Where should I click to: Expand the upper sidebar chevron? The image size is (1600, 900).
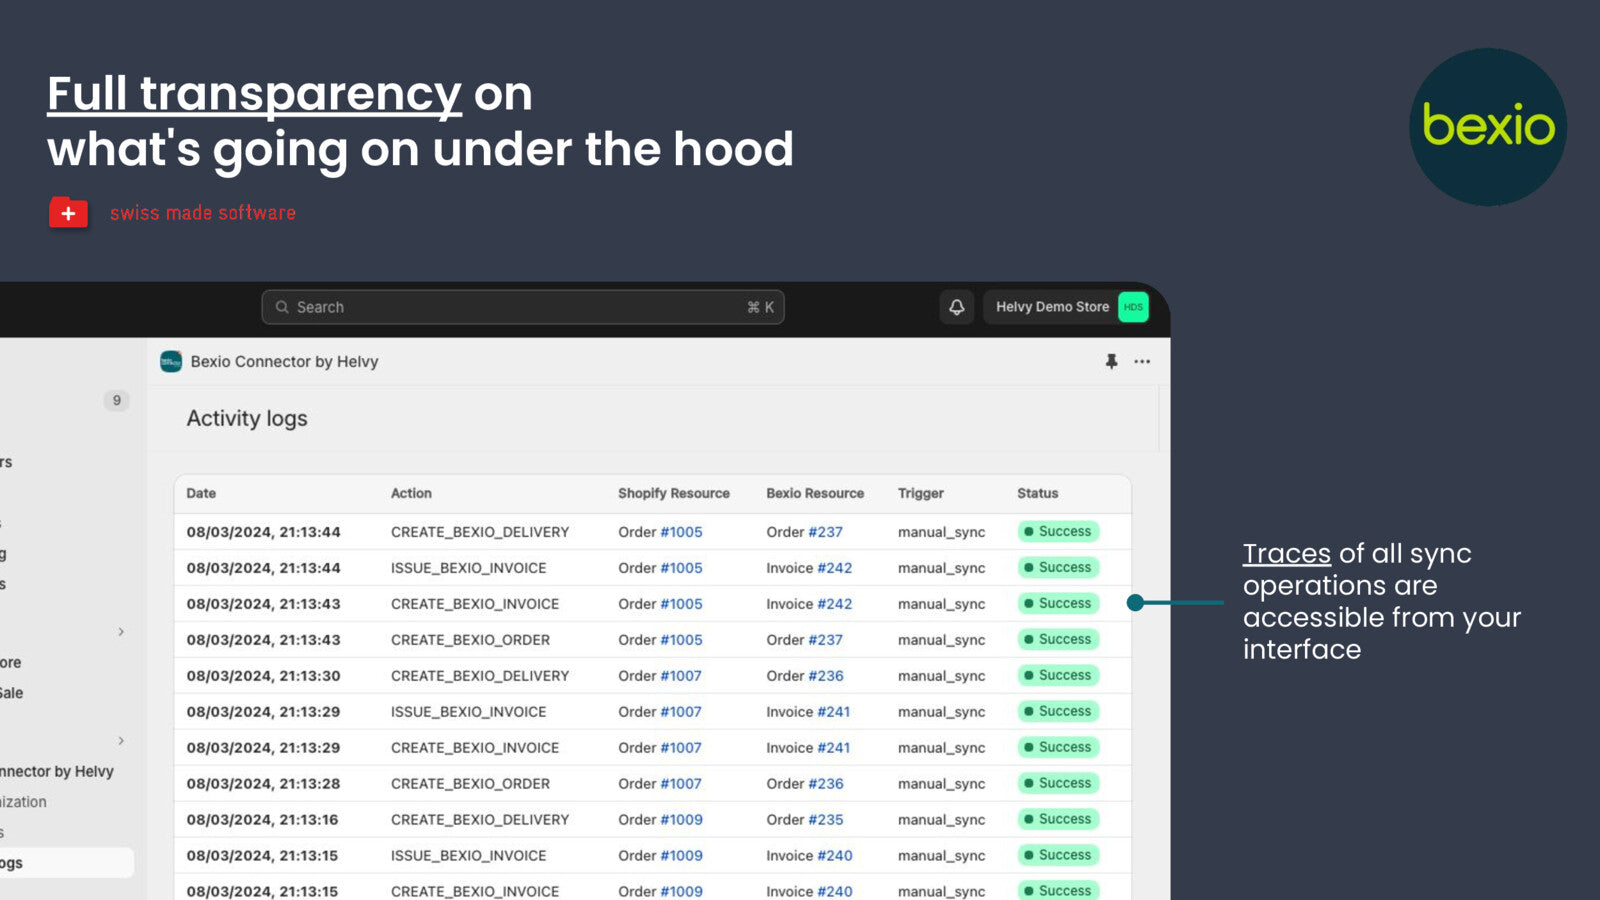121,632
